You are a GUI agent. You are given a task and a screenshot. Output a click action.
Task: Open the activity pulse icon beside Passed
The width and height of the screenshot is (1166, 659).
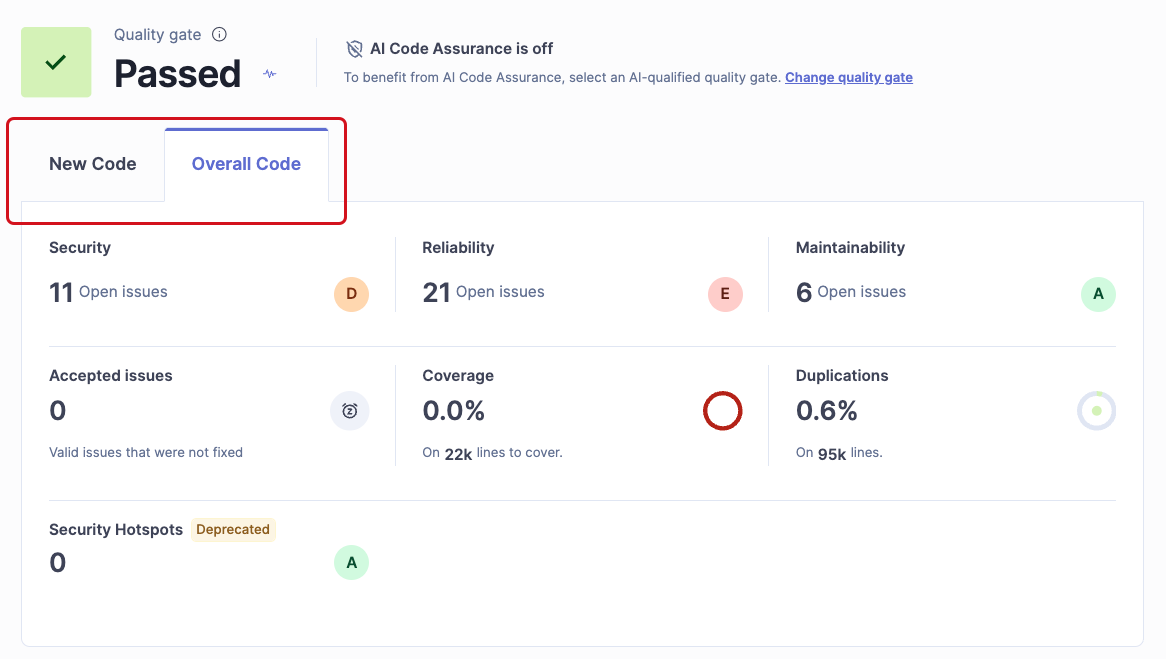click(x=269, y=74)
